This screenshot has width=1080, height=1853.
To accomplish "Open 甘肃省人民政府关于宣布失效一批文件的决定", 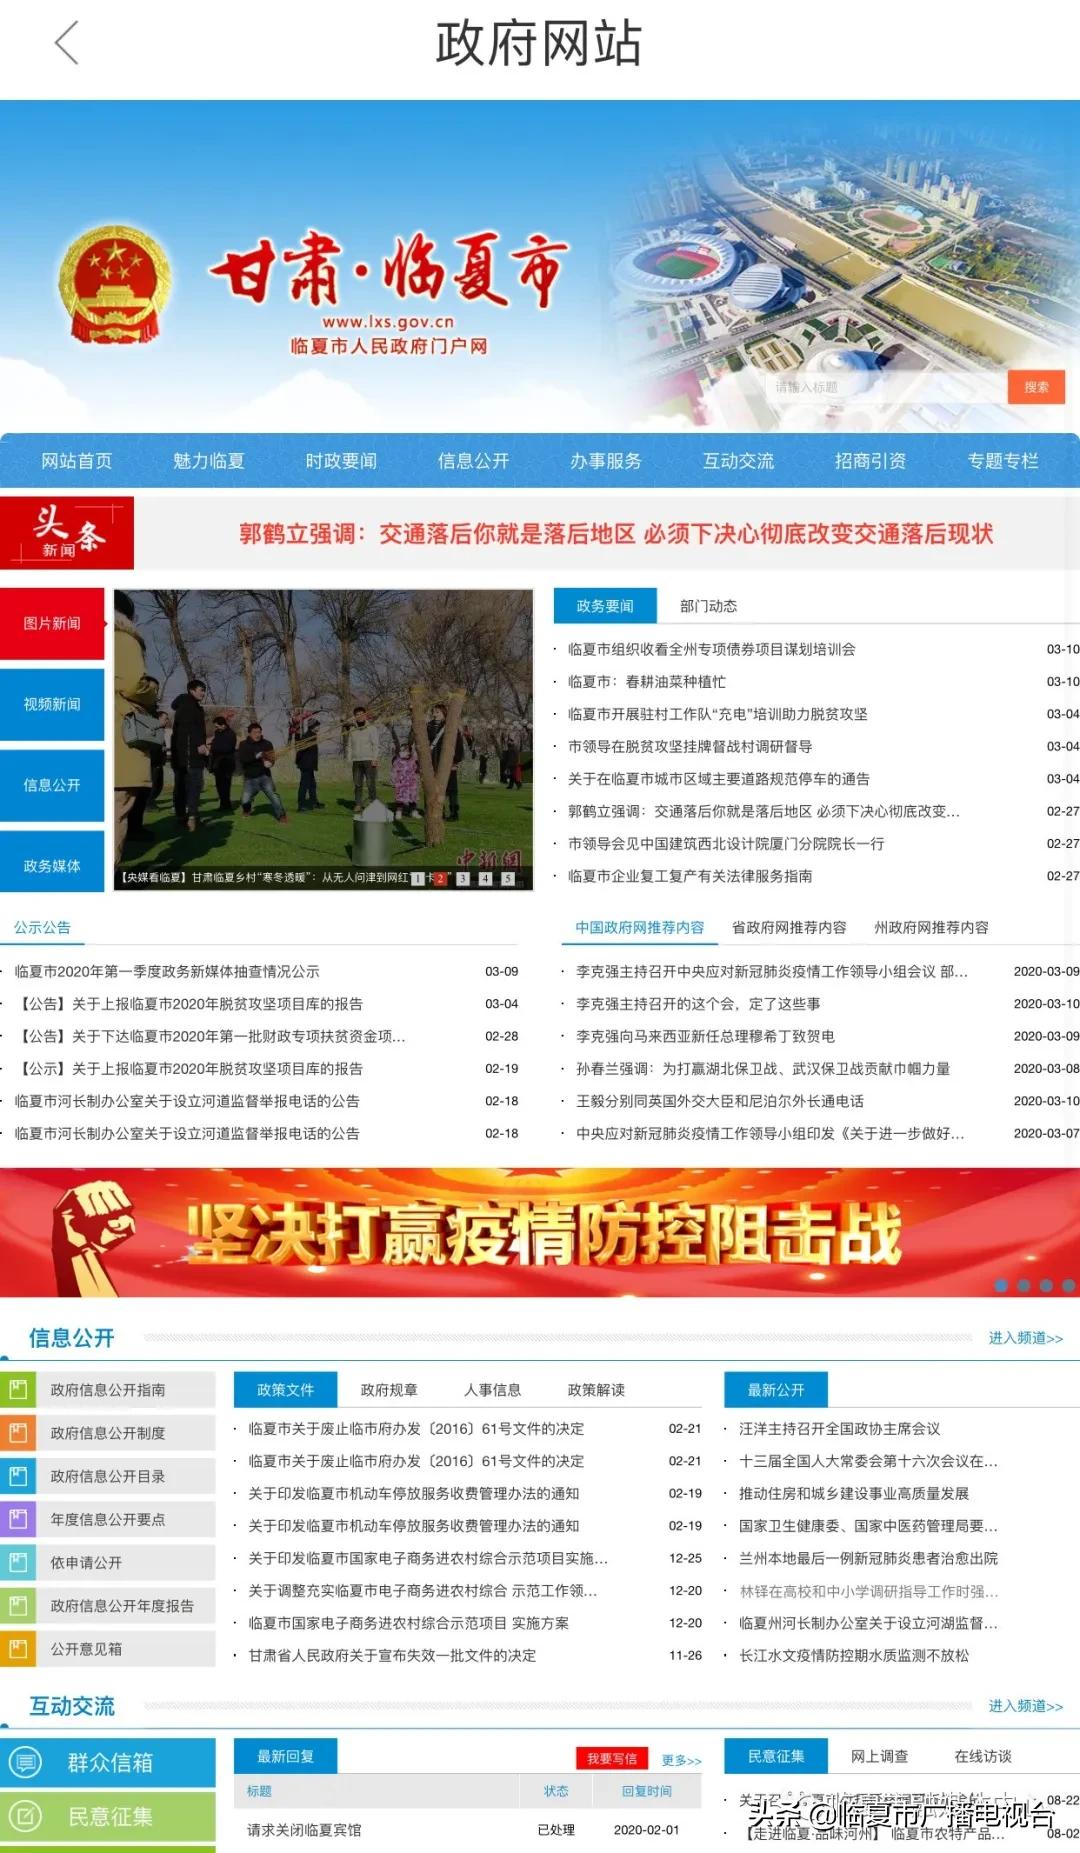I will [x=392, y=1655].
